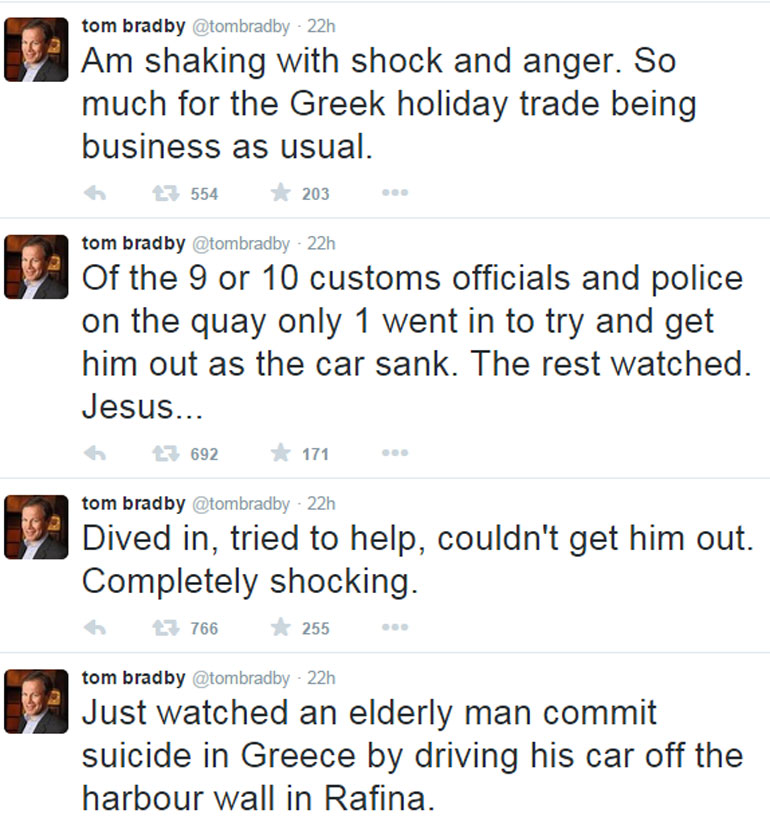Favorite the 'Am shaking with shock' tweet
The width and height of the screenshot is (770, 833).
point(280,194)
